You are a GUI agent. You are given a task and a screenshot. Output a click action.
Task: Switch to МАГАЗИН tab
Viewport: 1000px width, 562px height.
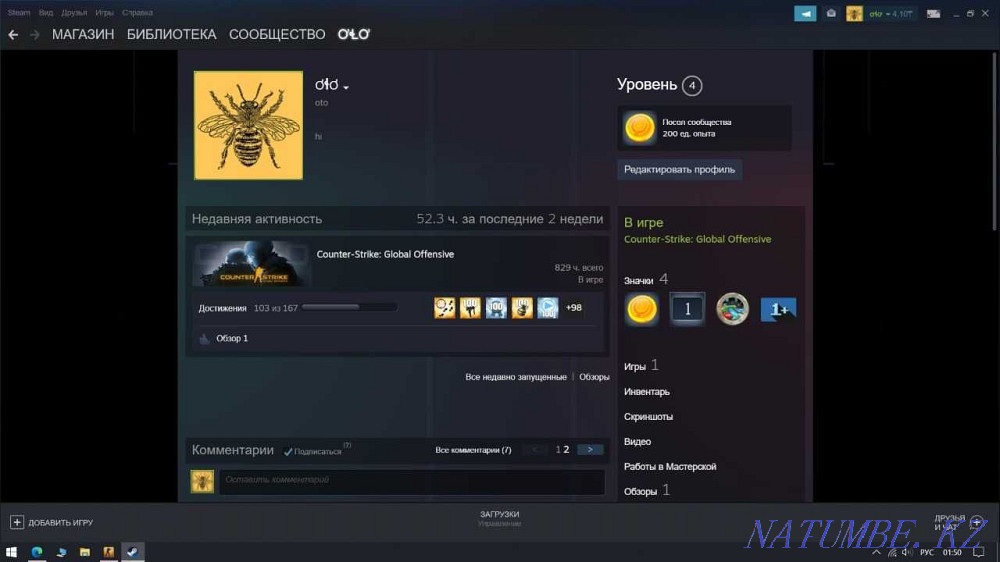pos(83,34)
